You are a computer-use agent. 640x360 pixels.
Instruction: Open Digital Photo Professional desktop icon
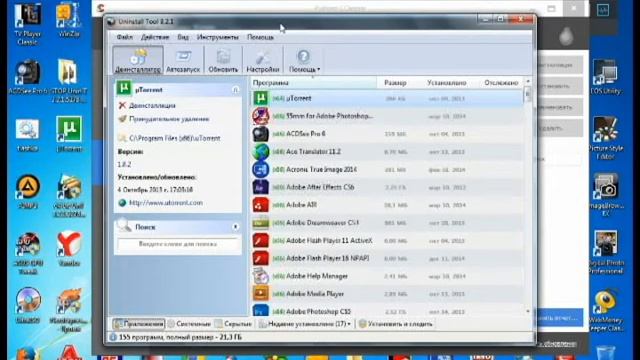(605, 252)
